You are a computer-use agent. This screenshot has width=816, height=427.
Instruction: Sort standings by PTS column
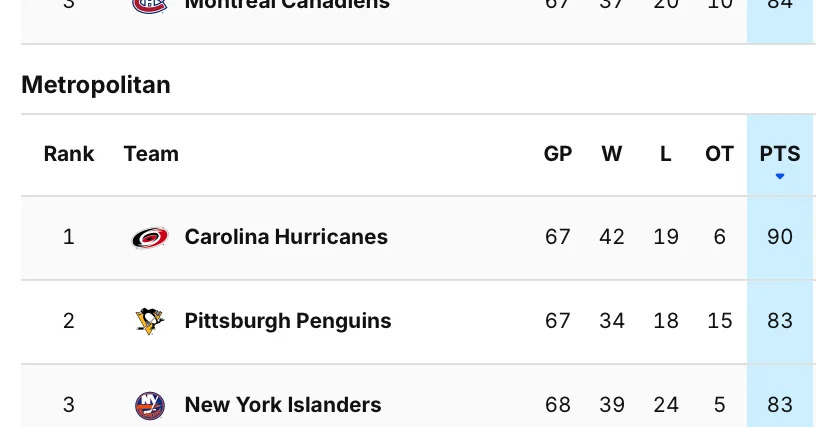[780, 154]
